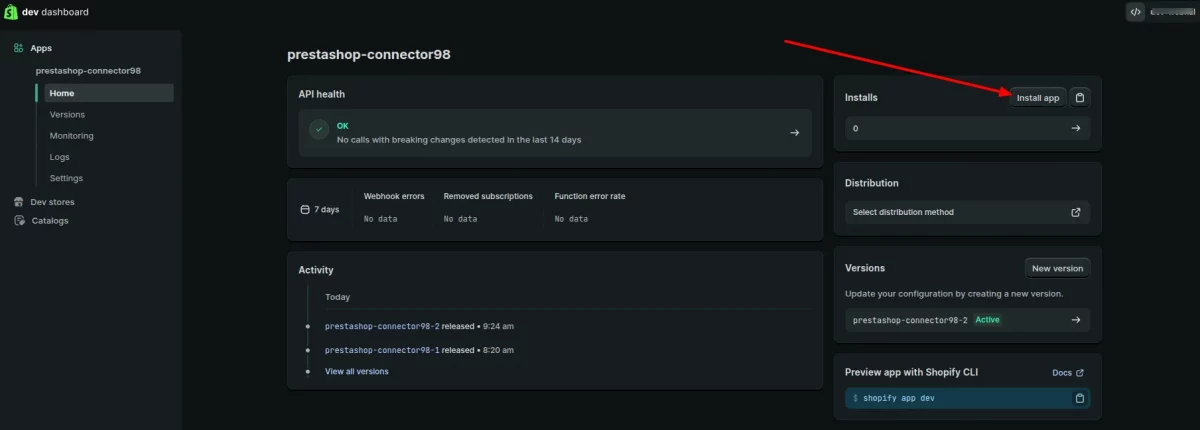Open active version prestashop-connector98-2 arrow

click(1076, 320)
